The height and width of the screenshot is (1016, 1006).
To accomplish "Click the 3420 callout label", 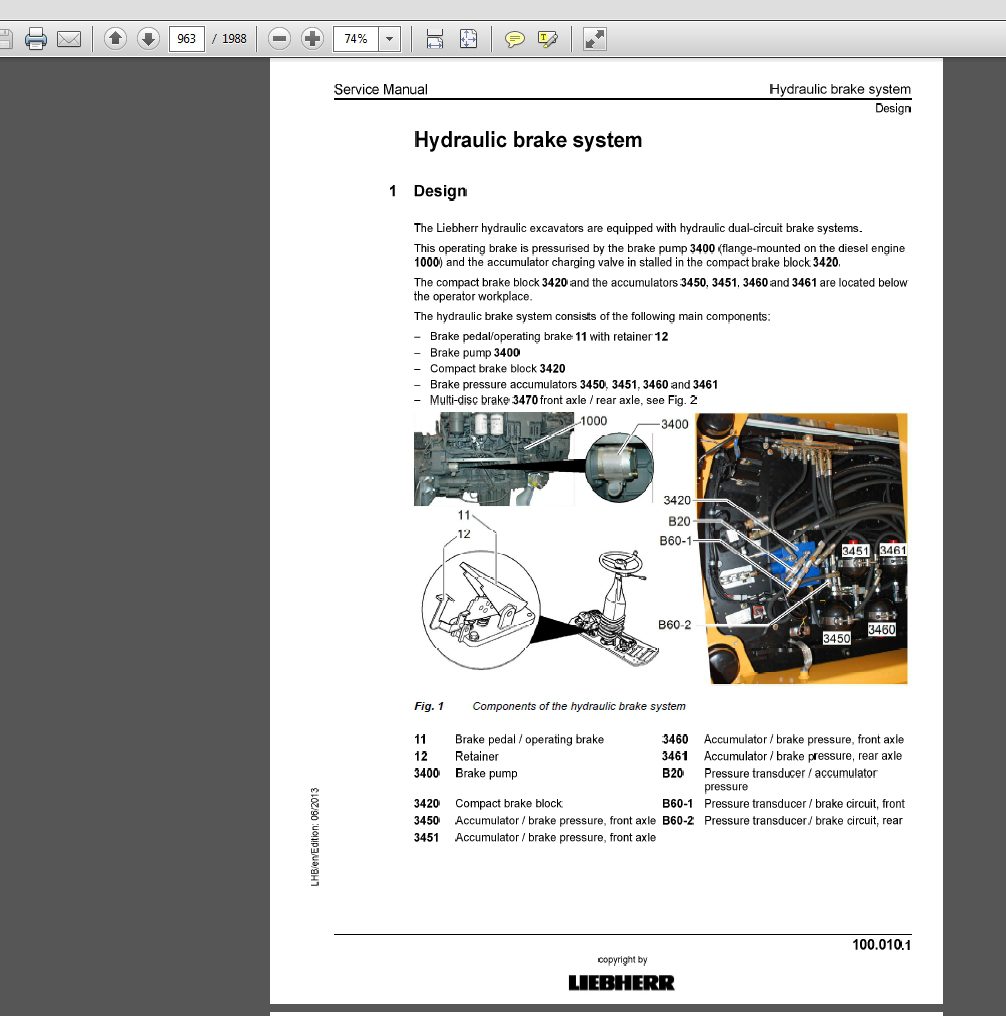I will [x=677, y=500].
